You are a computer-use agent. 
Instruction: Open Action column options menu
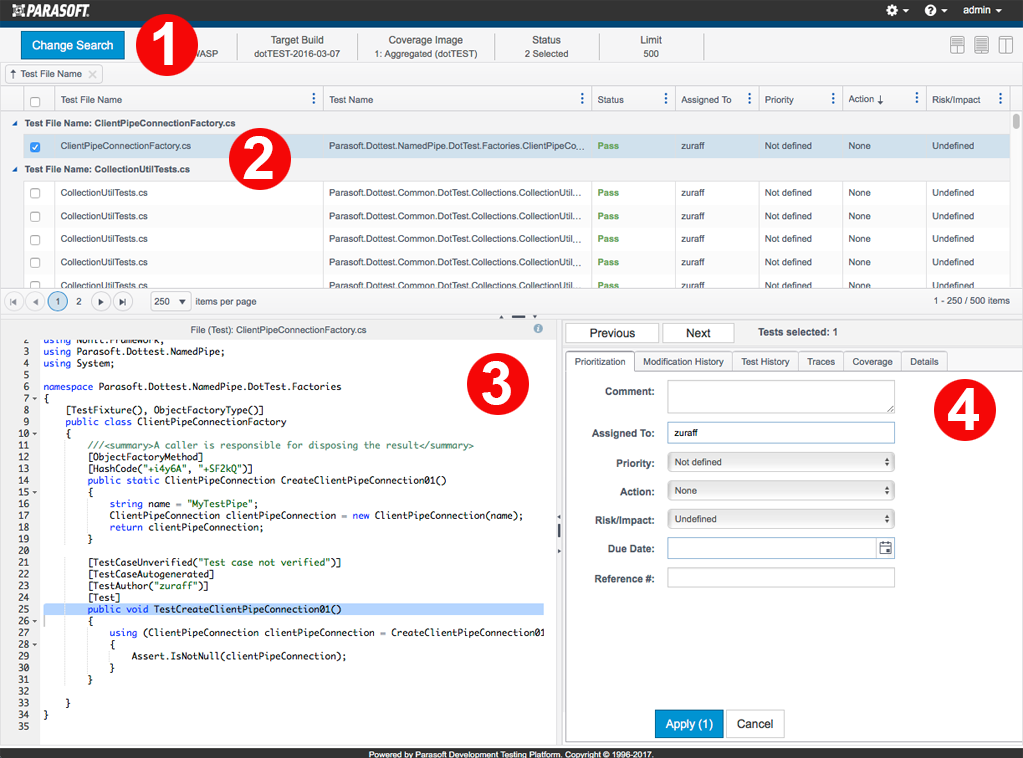(917, 99)
